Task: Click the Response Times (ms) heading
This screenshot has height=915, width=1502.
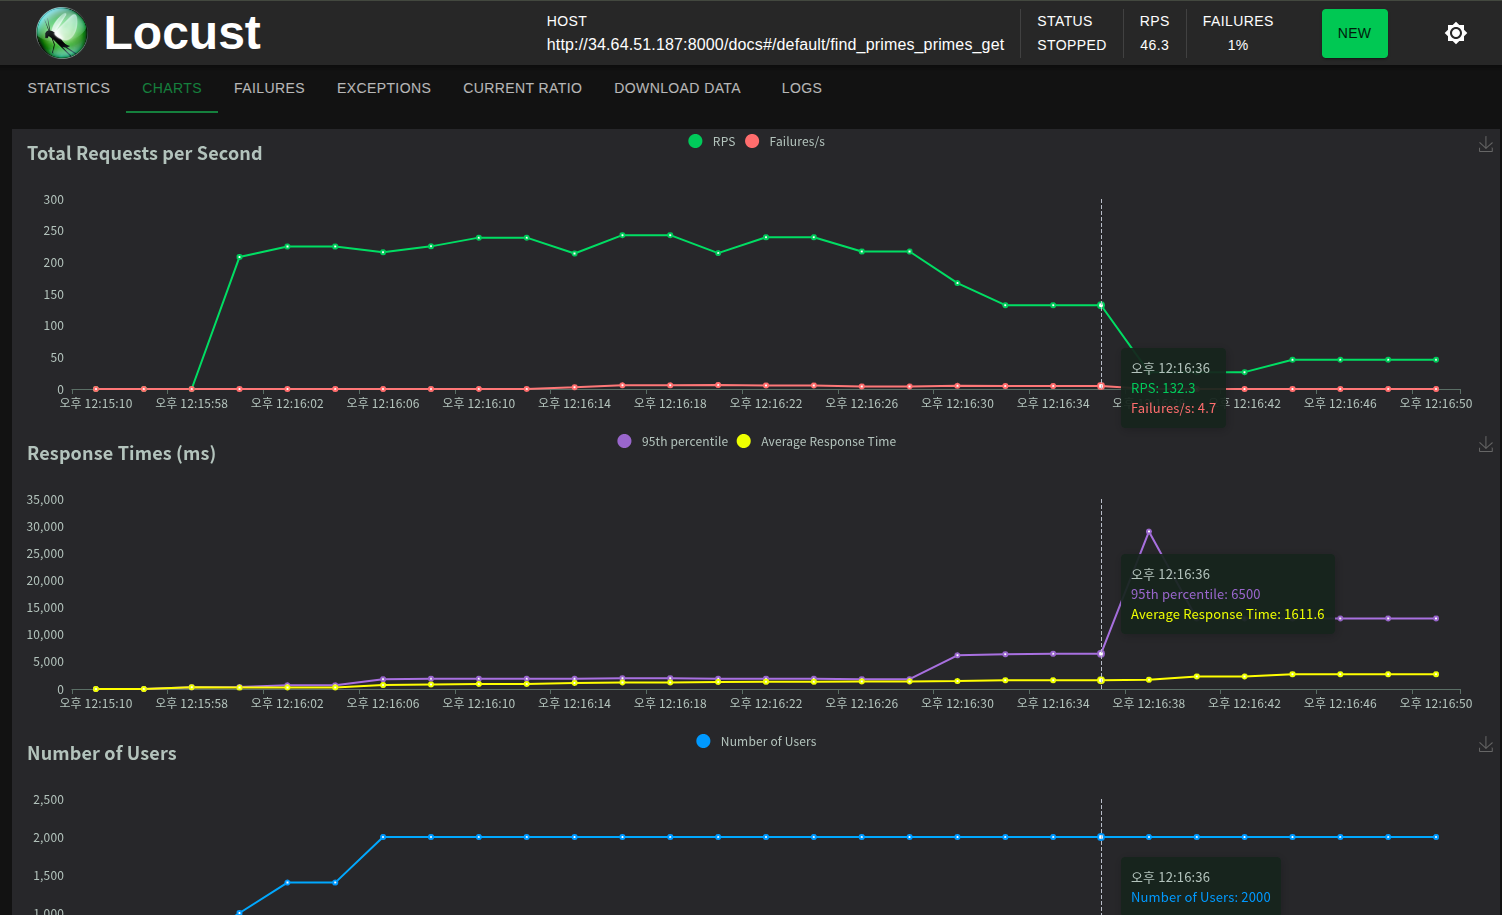Action: [x=122, y=453]
